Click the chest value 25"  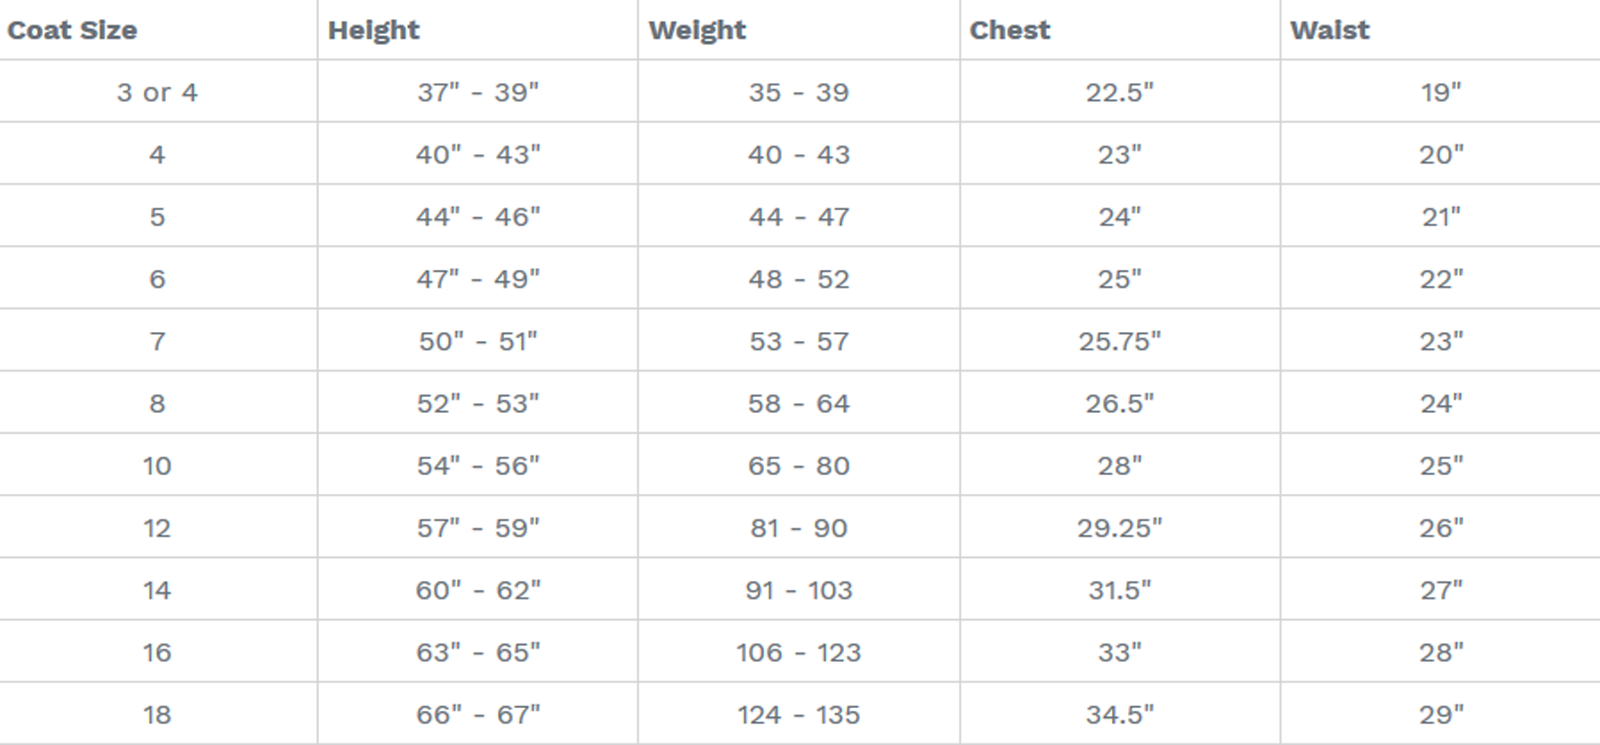(1119, 279)
